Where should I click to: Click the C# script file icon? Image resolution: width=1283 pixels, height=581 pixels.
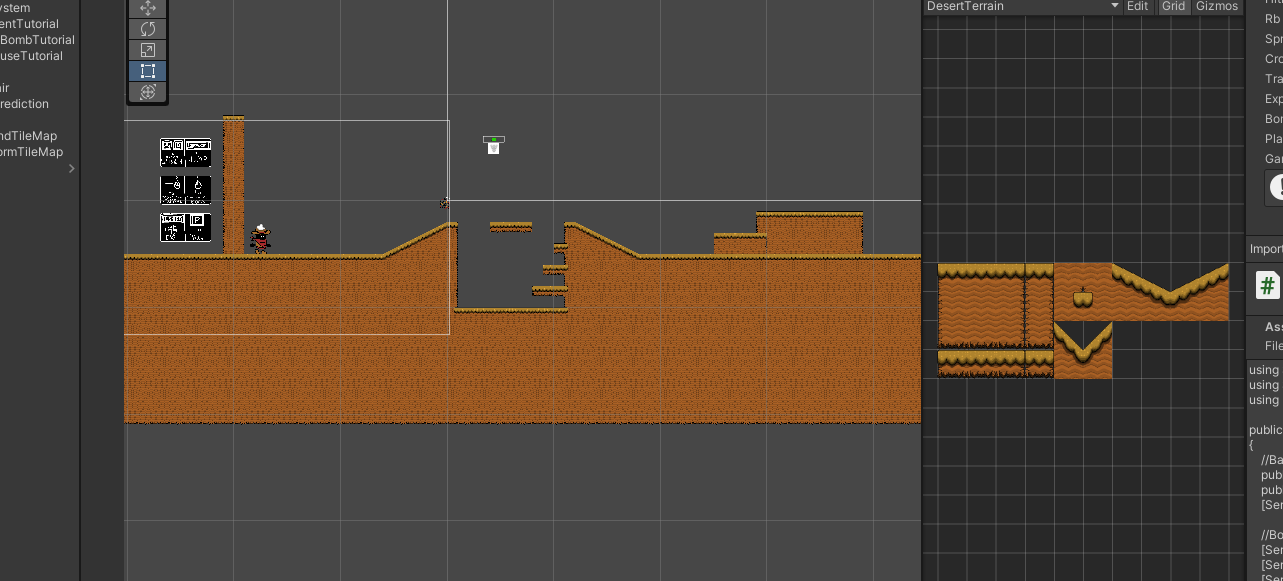point(1267,285)
